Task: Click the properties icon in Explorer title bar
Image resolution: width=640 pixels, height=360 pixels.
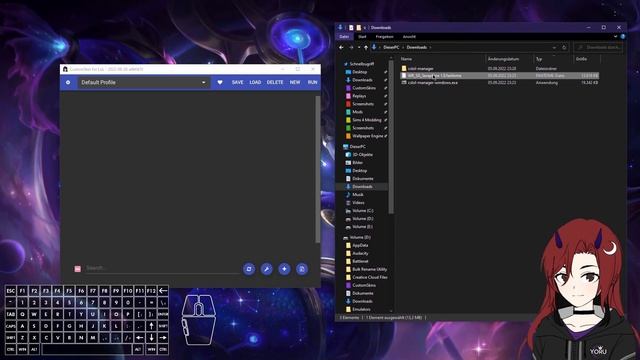Action: 351,28
